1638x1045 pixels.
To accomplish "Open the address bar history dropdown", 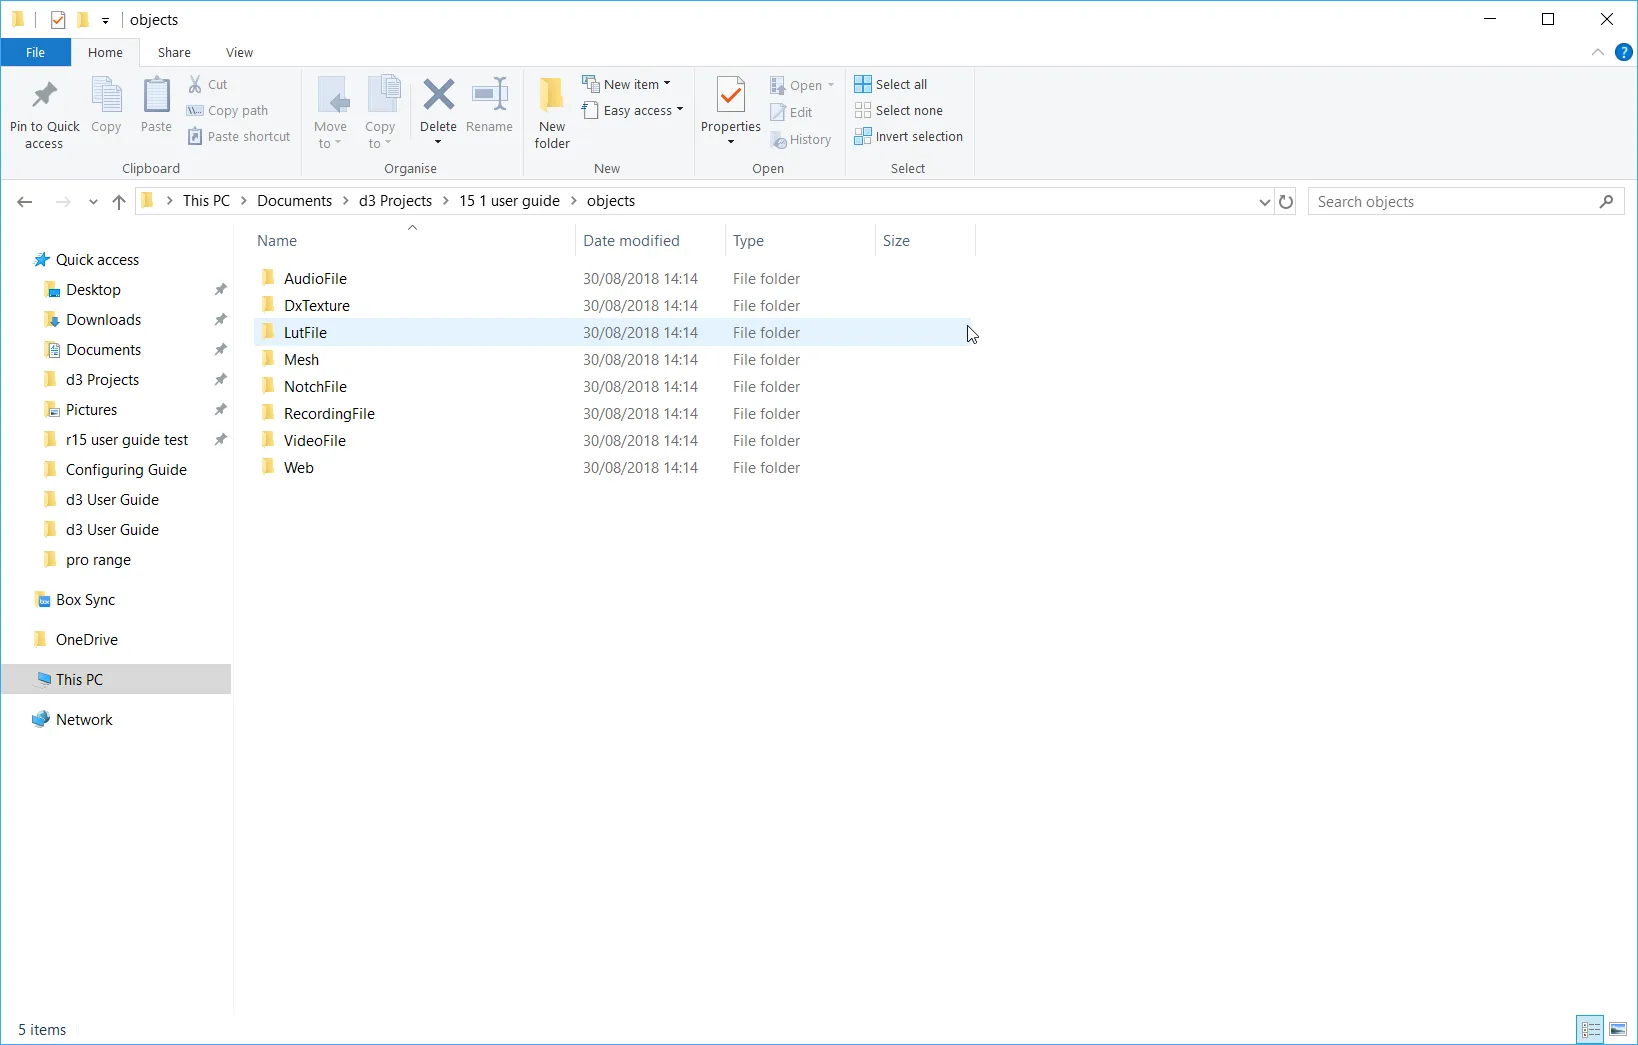I will pos(1262,201).
